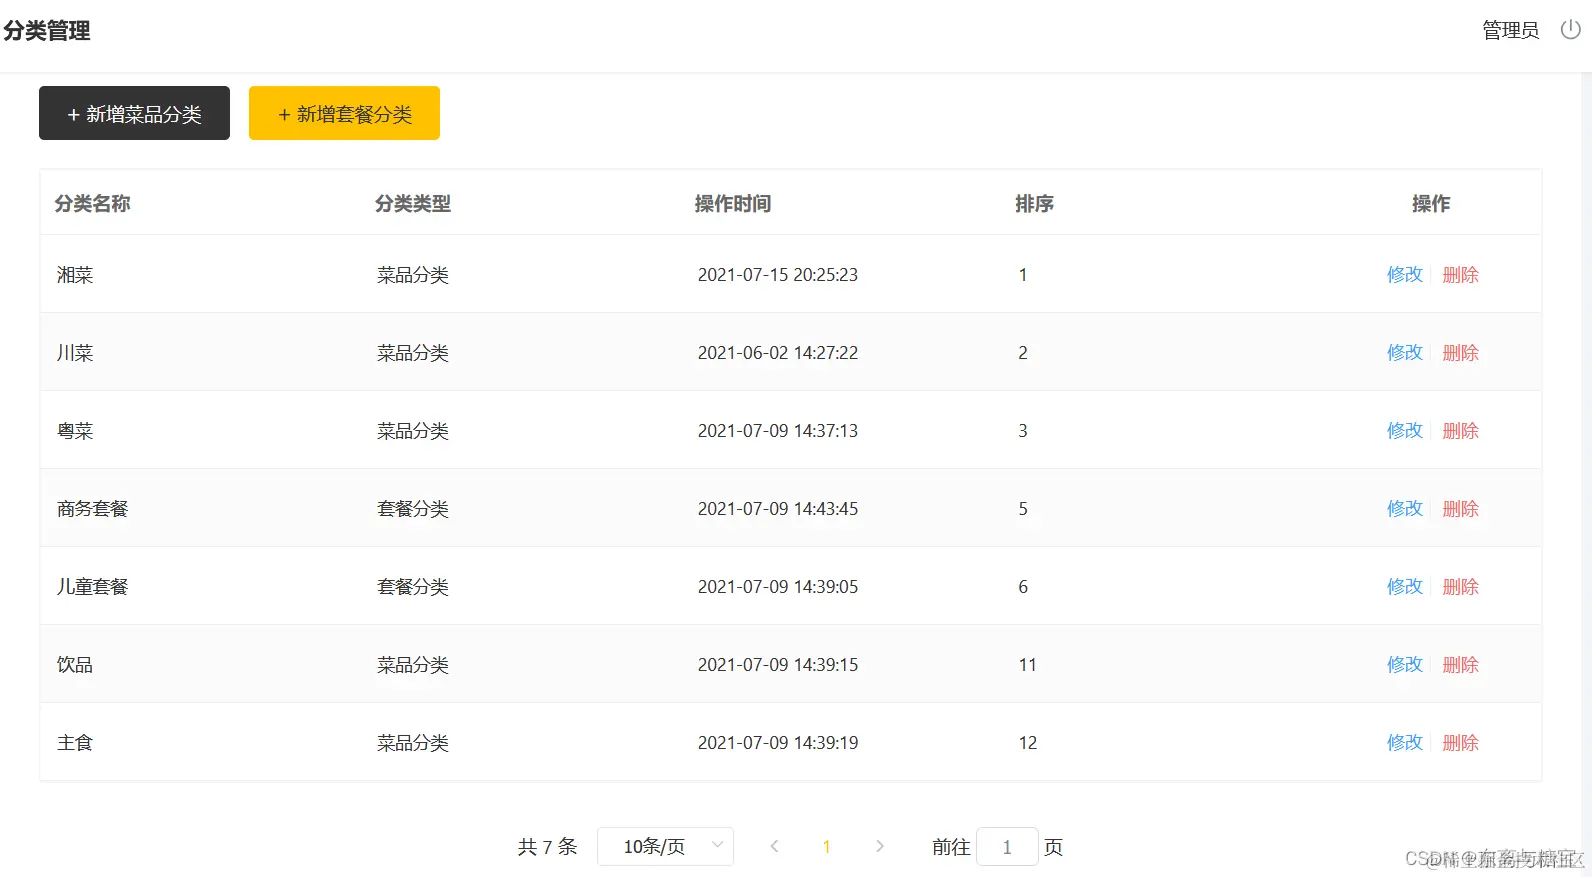1592x877 pixels.
Task: Click timestamp 2021-07-09 14:43:45
Action: coord(777,508)
